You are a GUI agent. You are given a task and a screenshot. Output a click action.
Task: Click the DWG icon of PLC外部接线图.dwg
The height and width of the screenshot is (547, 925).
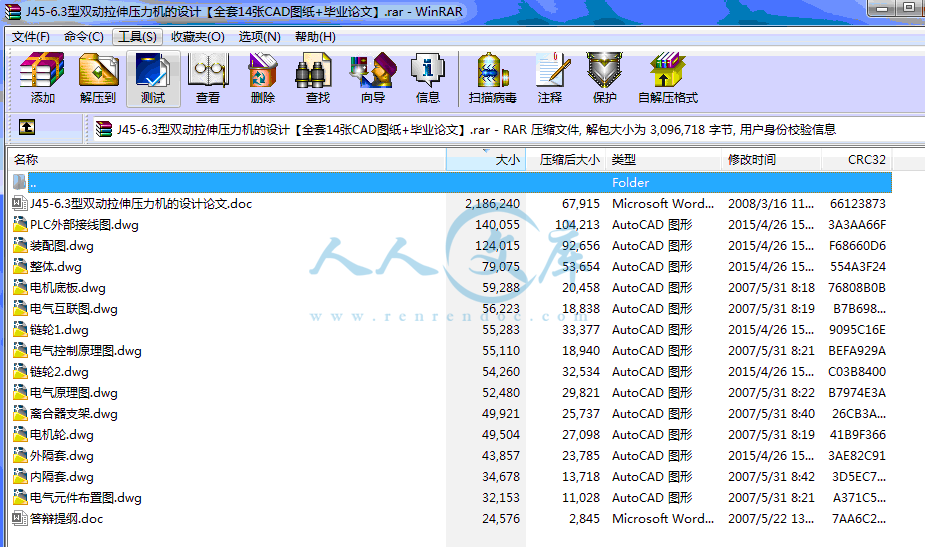[20, 224]
